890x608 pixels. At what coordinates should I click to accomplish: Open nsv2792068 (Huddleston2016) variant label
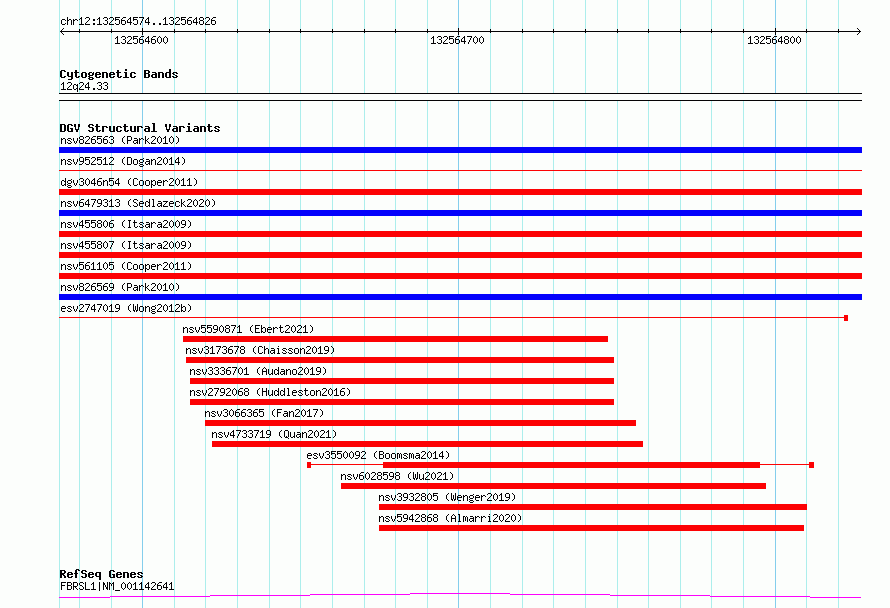coord(270,392)
